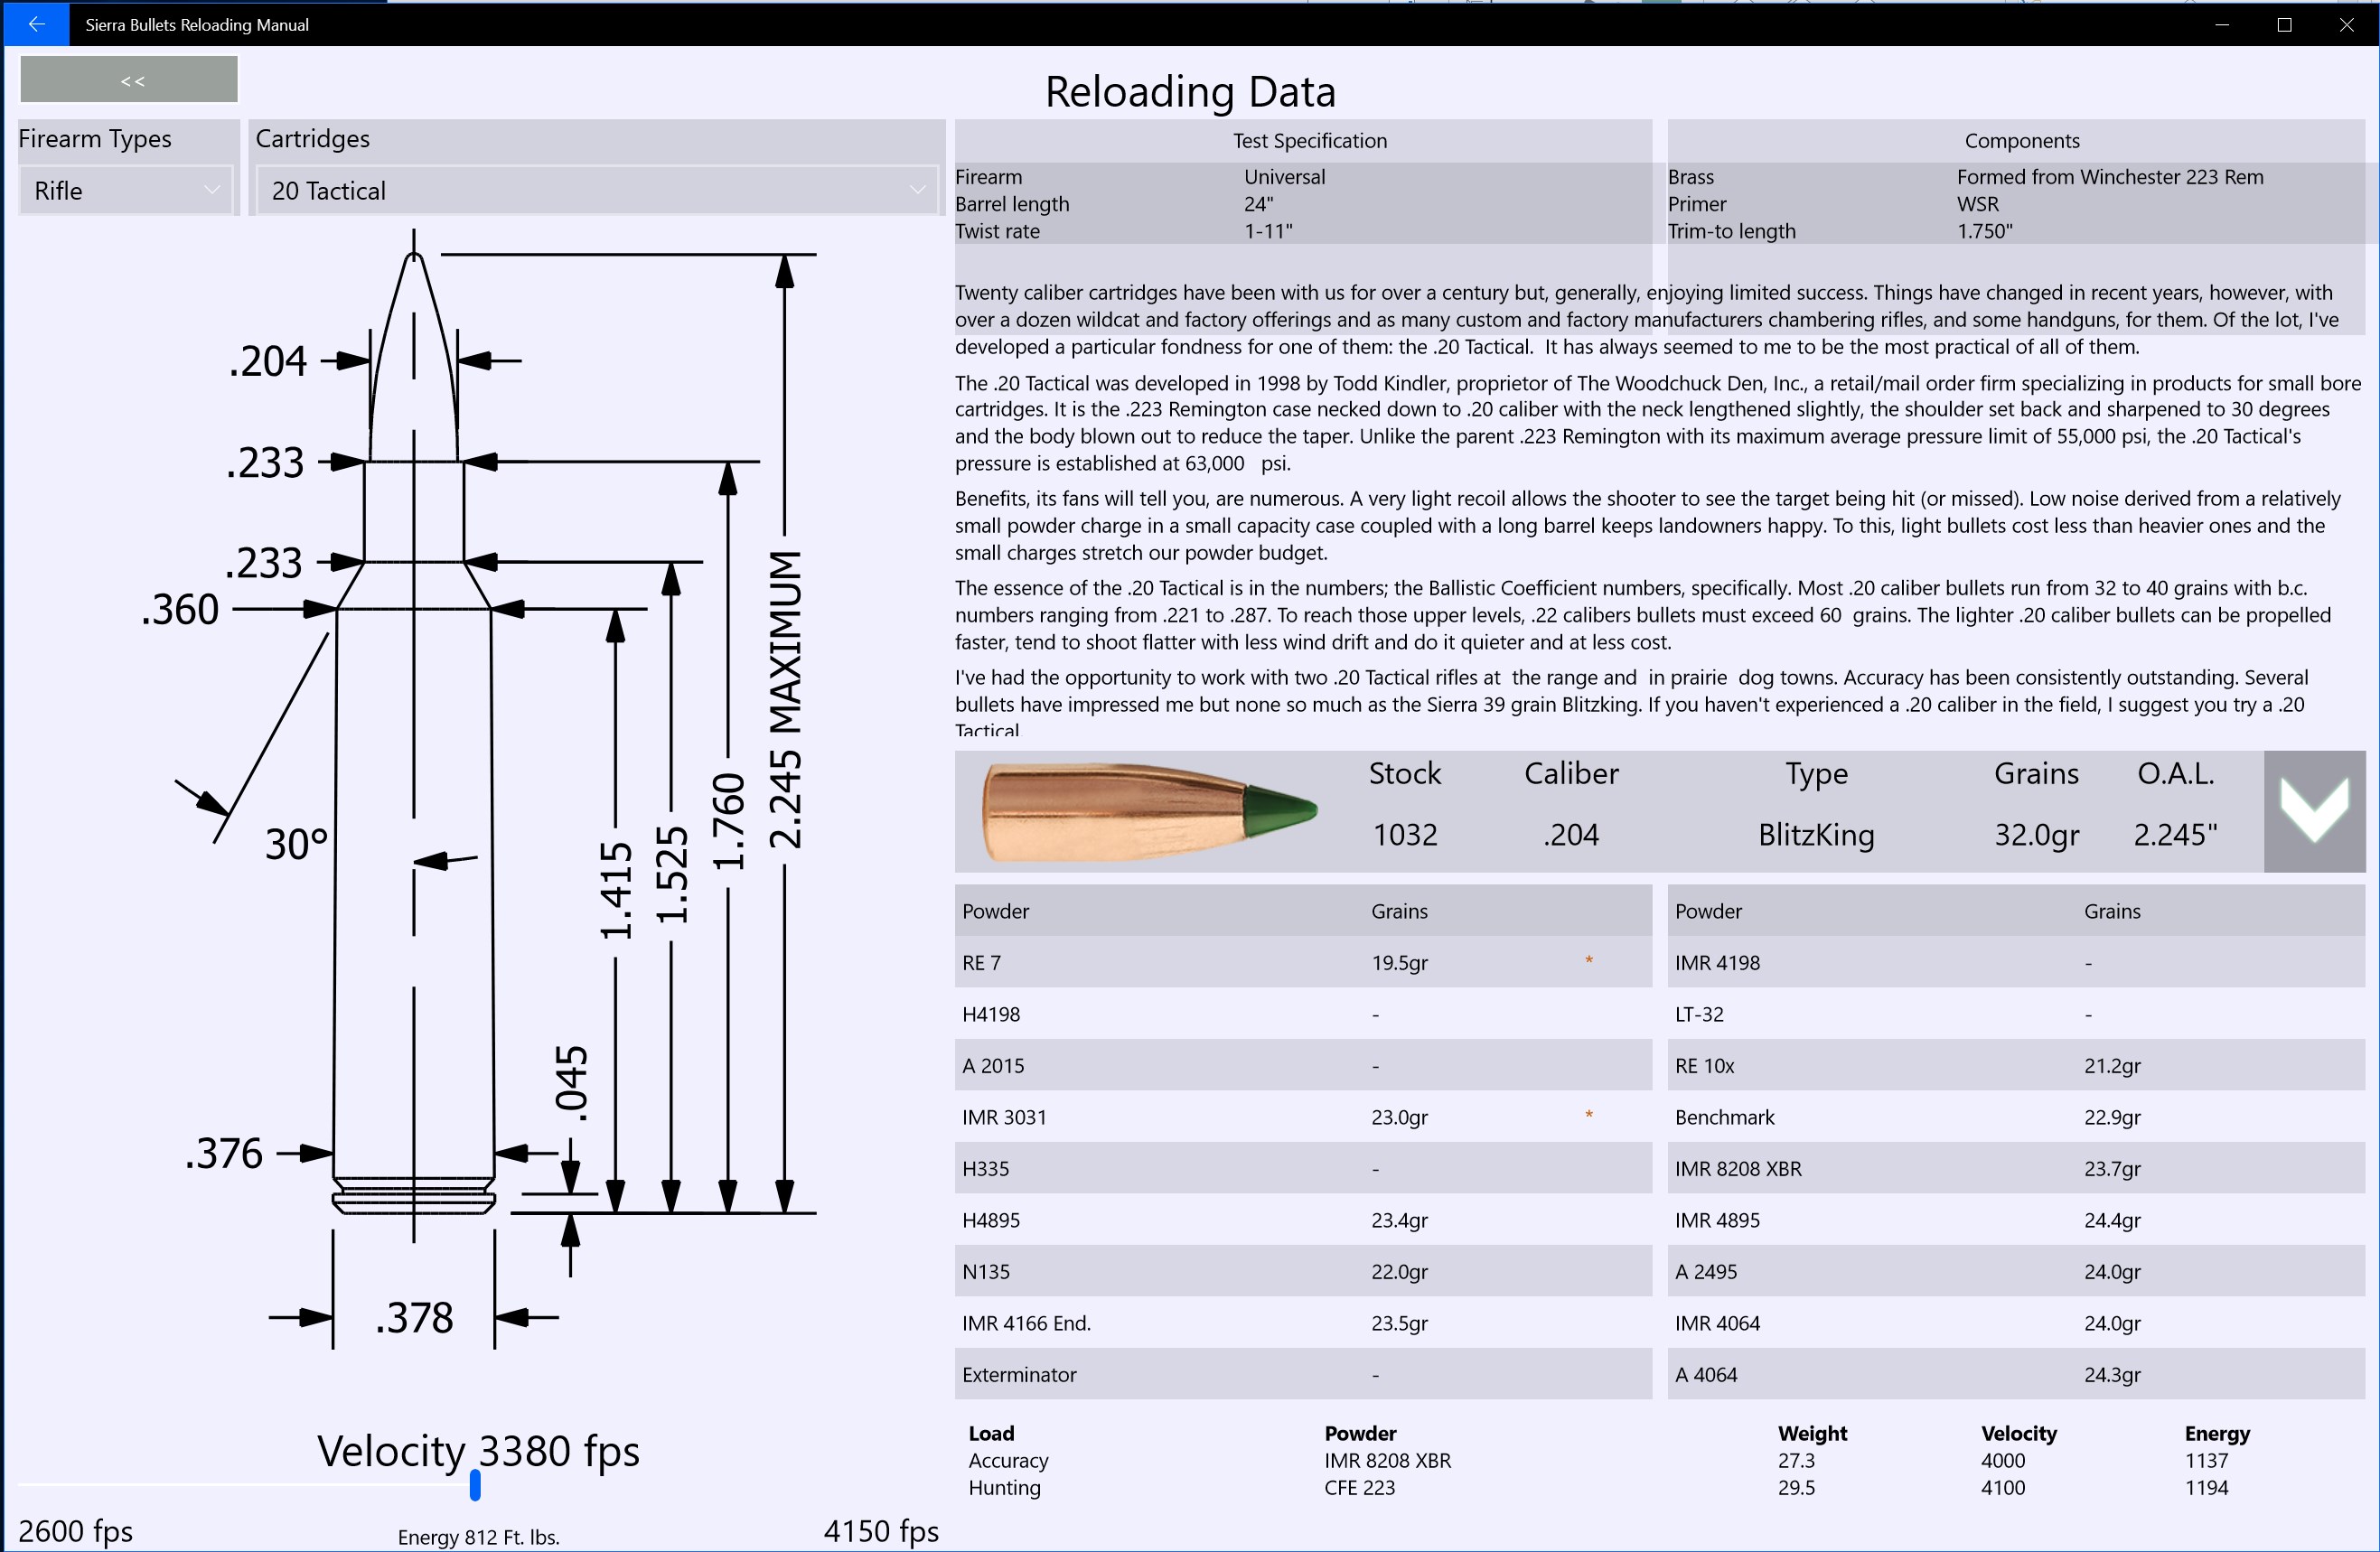Click the back arrow in title bar
Viewport: 2380px width, 1552px height.
[36, 24]
